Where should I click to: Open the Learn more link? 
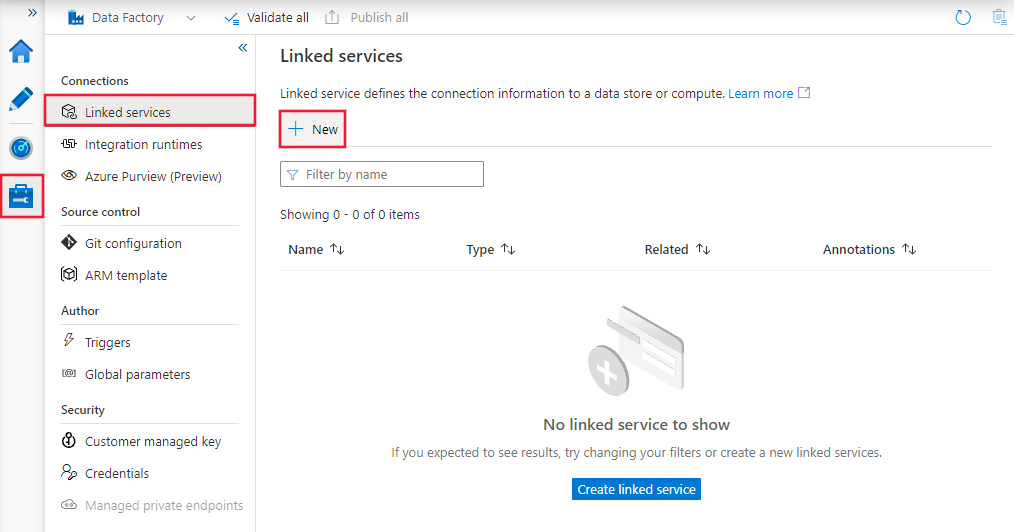(x=761, y=93)
